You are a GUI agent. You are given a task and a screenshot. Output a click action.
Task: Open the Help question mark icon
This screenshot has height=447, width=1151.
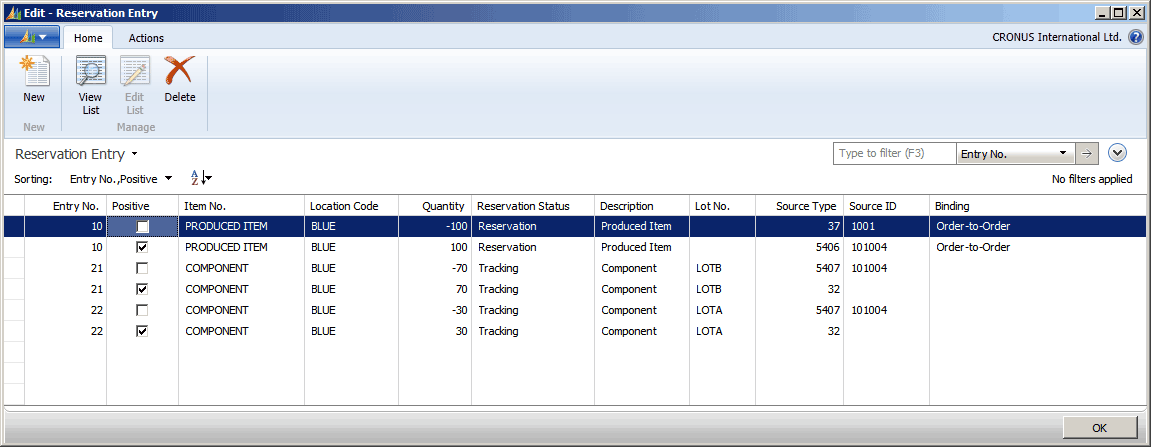[1136, 38]
